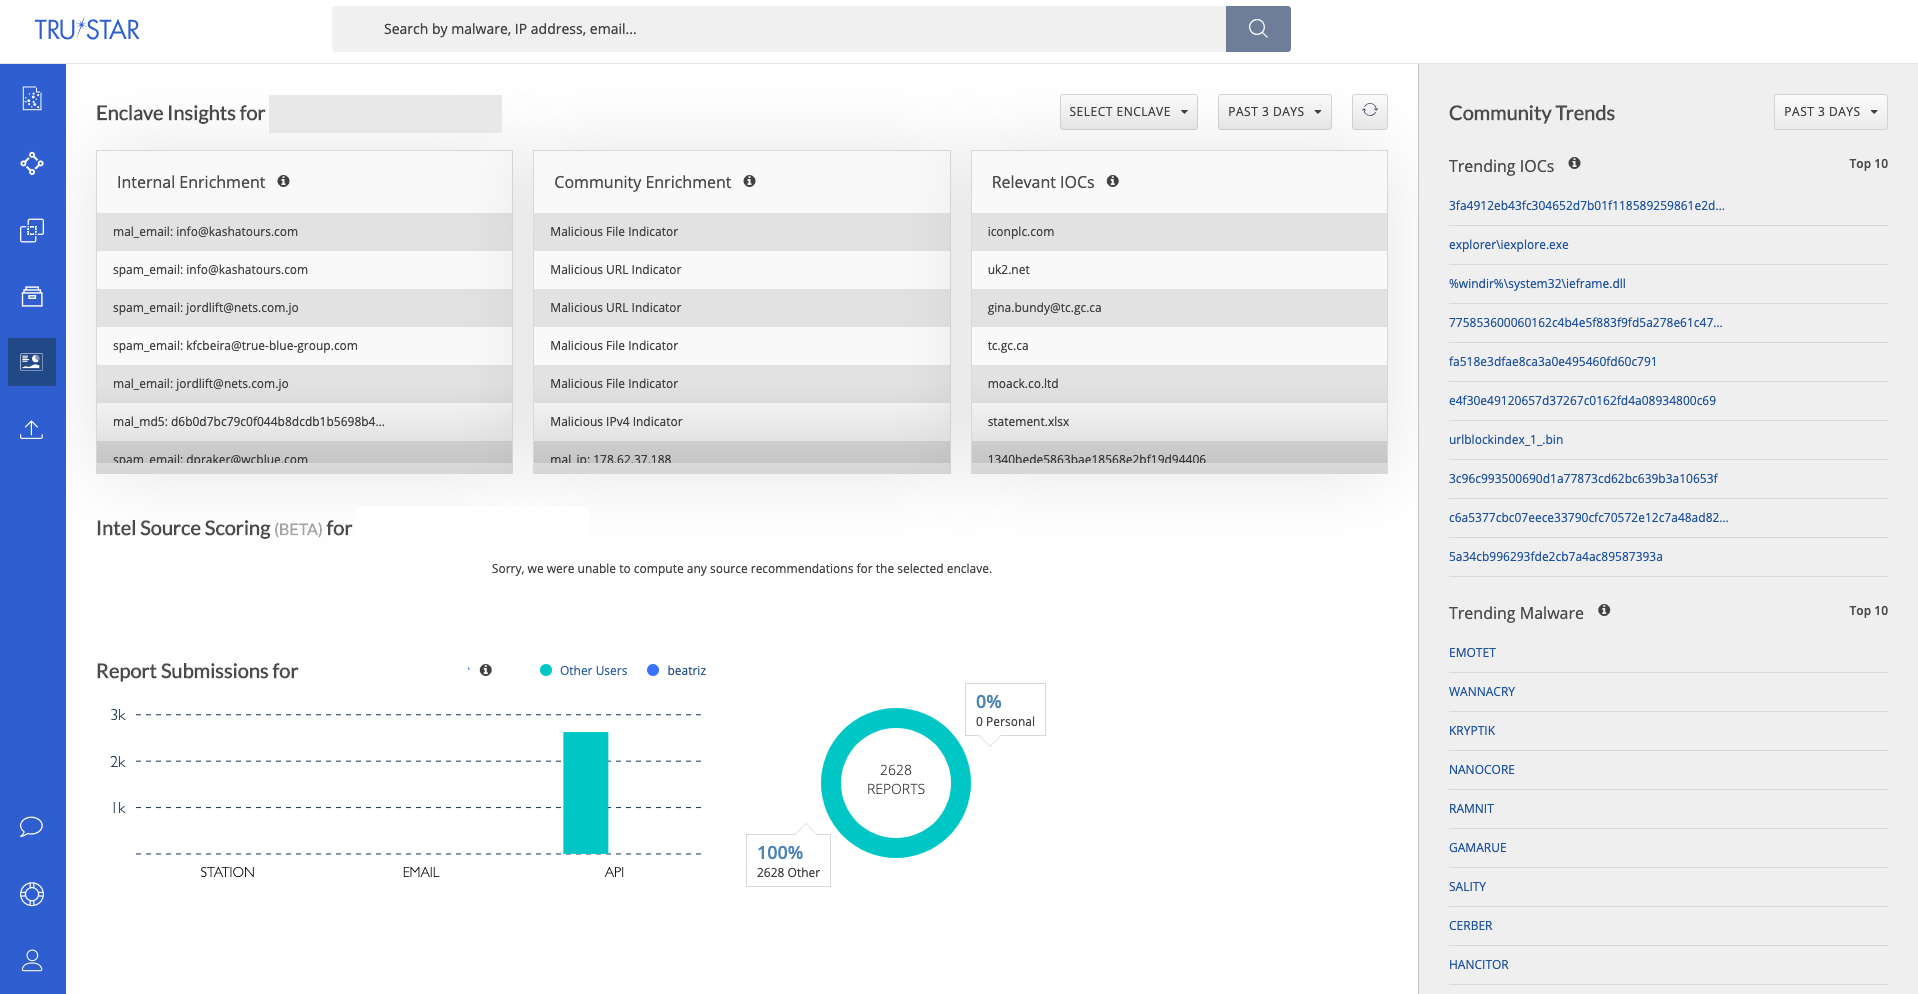The image size is (1918, 994).
Task: Click the API bar in chart
Action: point(586,793)
